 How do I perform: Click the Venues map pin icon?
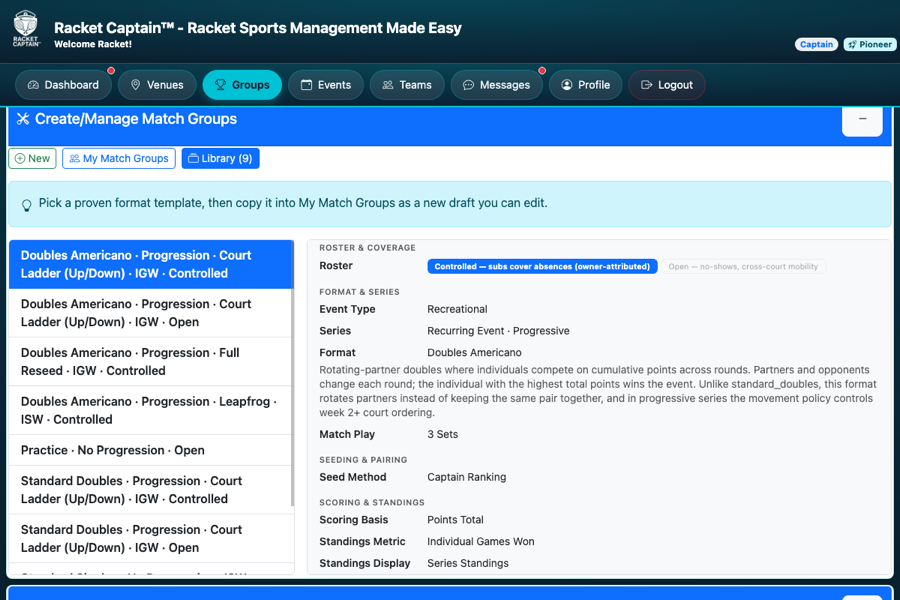(x=135, y=85)
